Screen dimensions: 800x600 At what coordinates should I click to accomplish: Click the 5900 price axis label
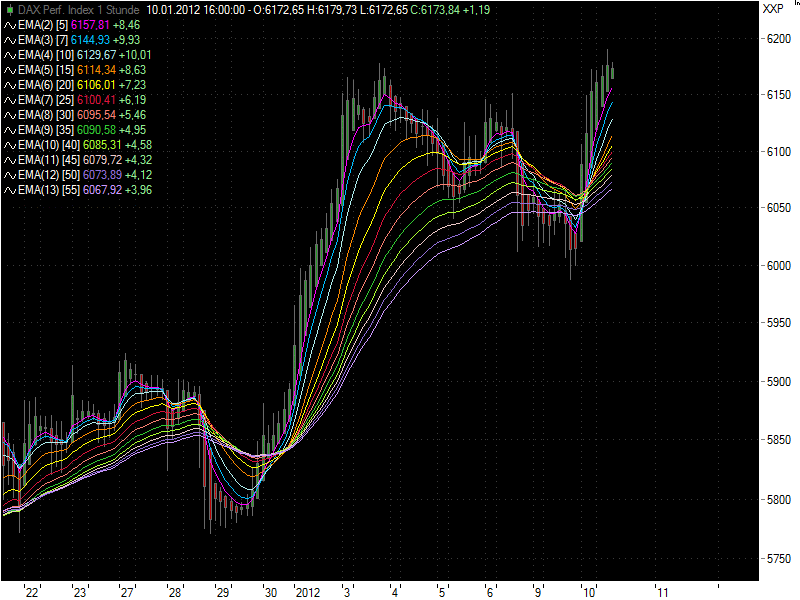[779, 382]
